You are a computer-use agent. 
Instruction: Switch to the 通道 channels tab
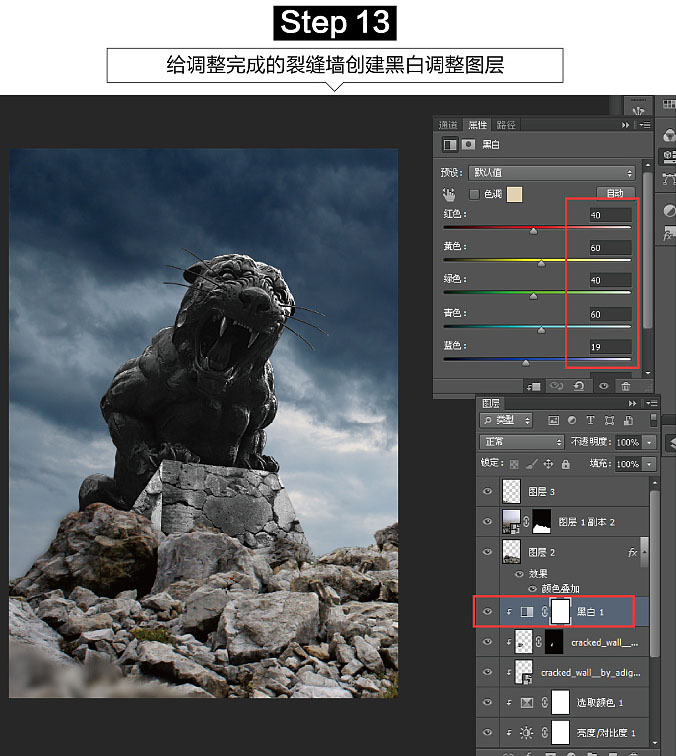tap(448, 125)
